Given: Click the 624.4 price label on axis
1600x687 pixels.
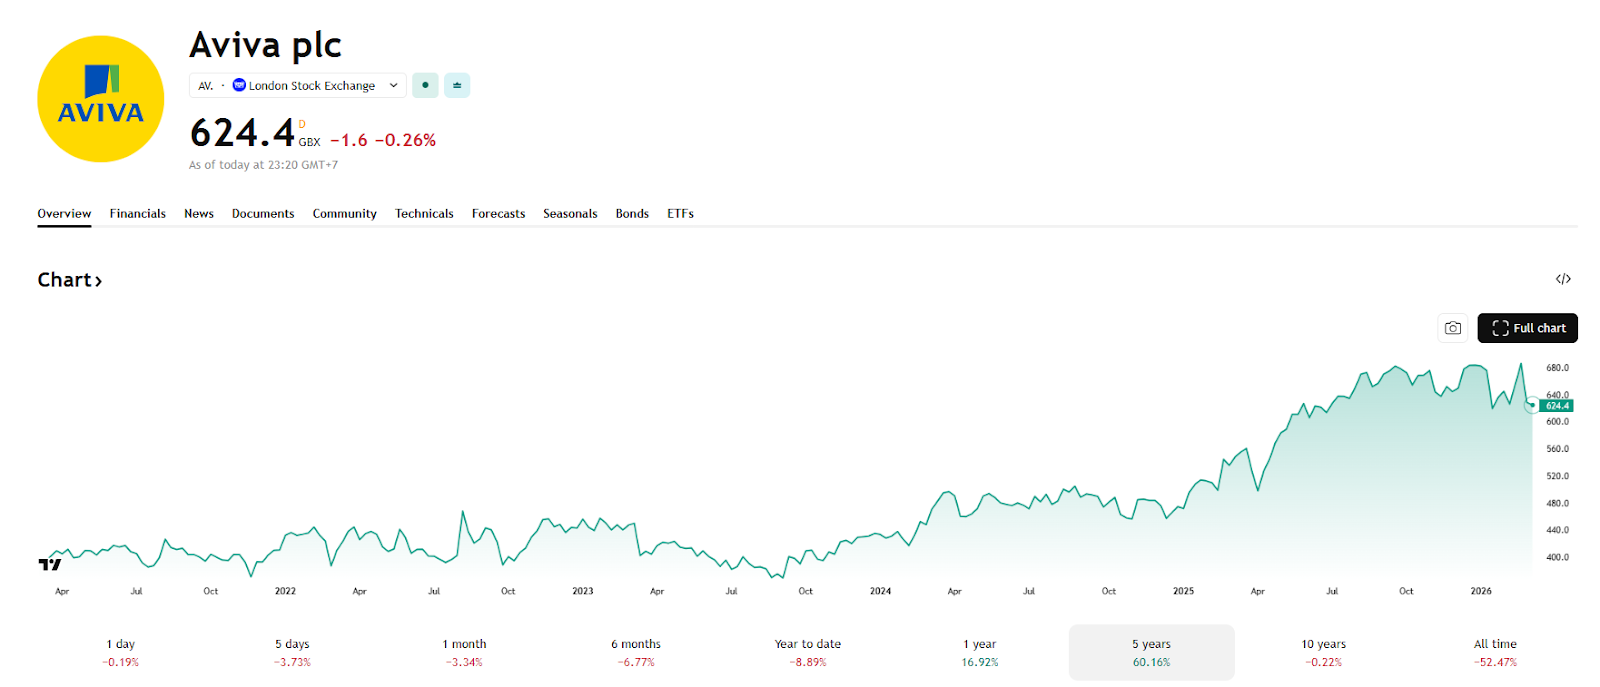Looking at the screenshot, I should tap(1557, 406).
